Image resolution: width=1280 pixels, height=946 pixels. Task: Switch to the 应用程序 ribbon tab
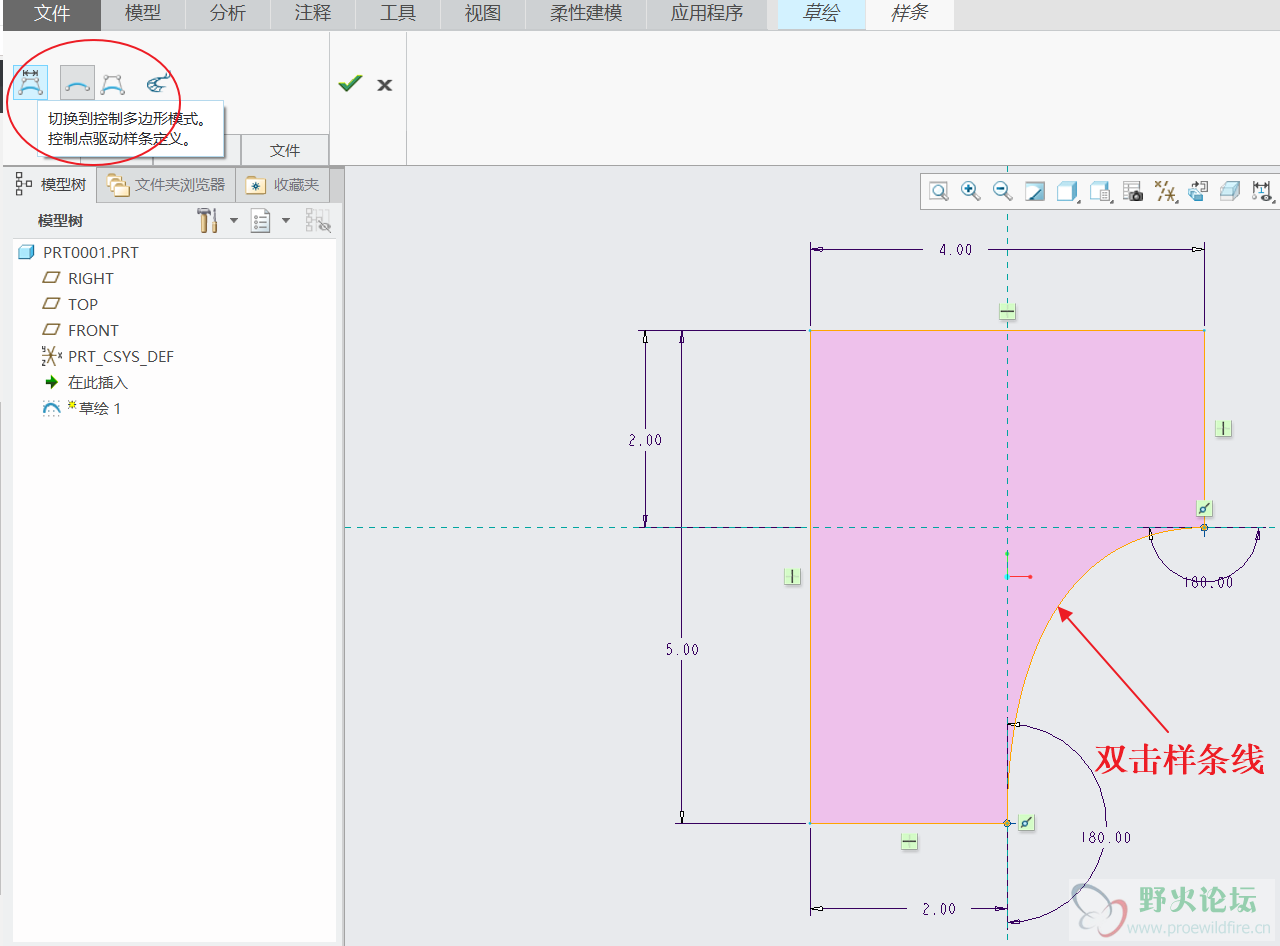[x=707, y=14]
